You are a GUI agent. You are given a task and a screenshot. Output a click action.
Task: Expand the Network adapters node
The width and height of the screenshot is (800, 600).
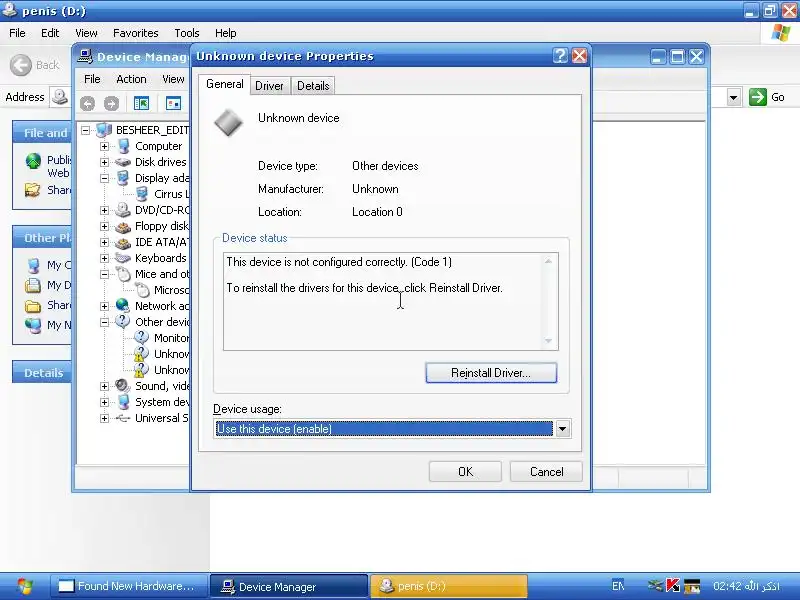pyautogui.click(x=104, y=306)
